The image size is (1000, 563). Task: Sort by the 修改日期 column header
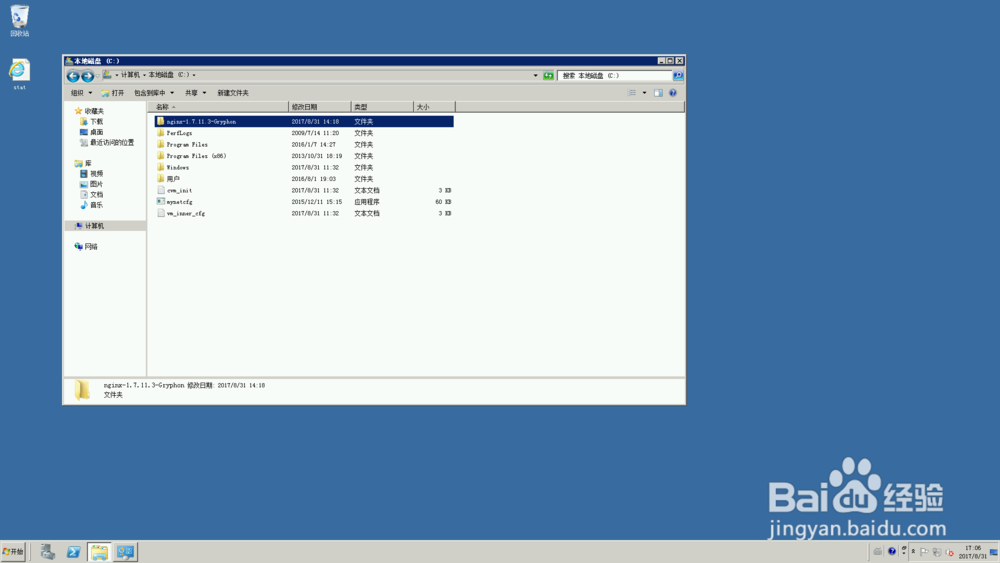pyautogui.click(x=320, y=107)
